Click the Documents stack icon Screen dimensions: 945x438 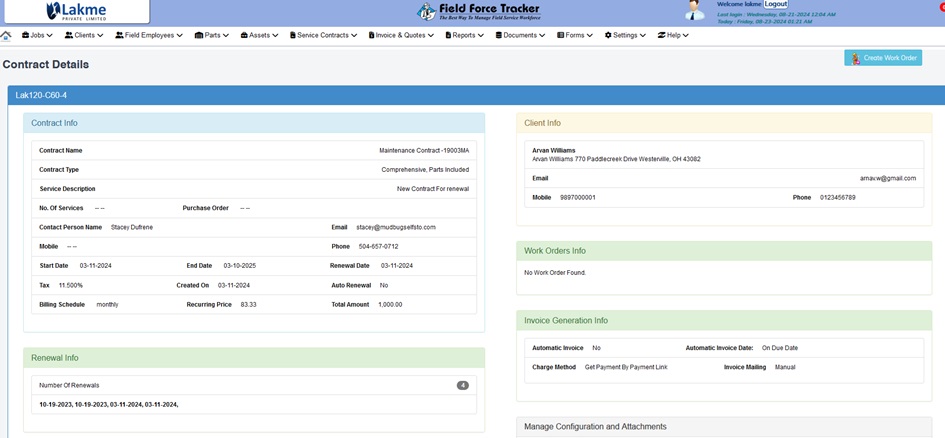tap(498, 36)
